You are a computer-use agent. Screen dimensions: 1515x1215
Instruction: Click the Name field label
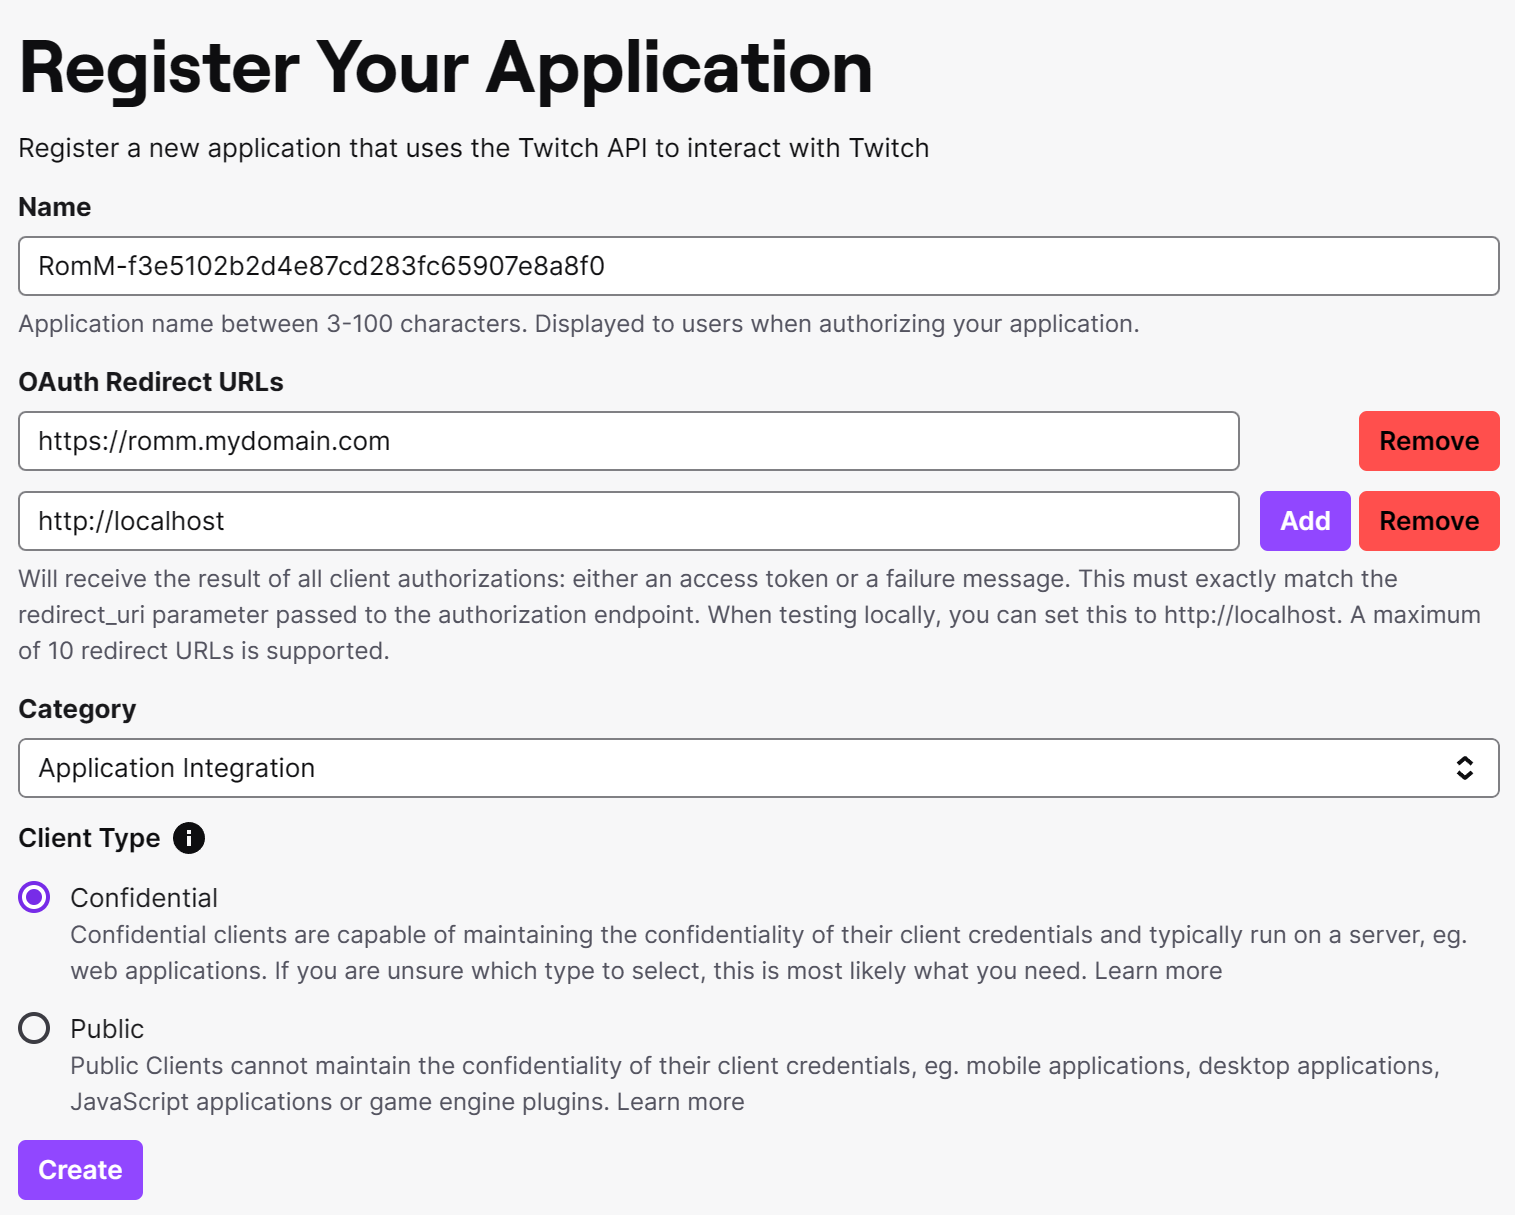55,207
